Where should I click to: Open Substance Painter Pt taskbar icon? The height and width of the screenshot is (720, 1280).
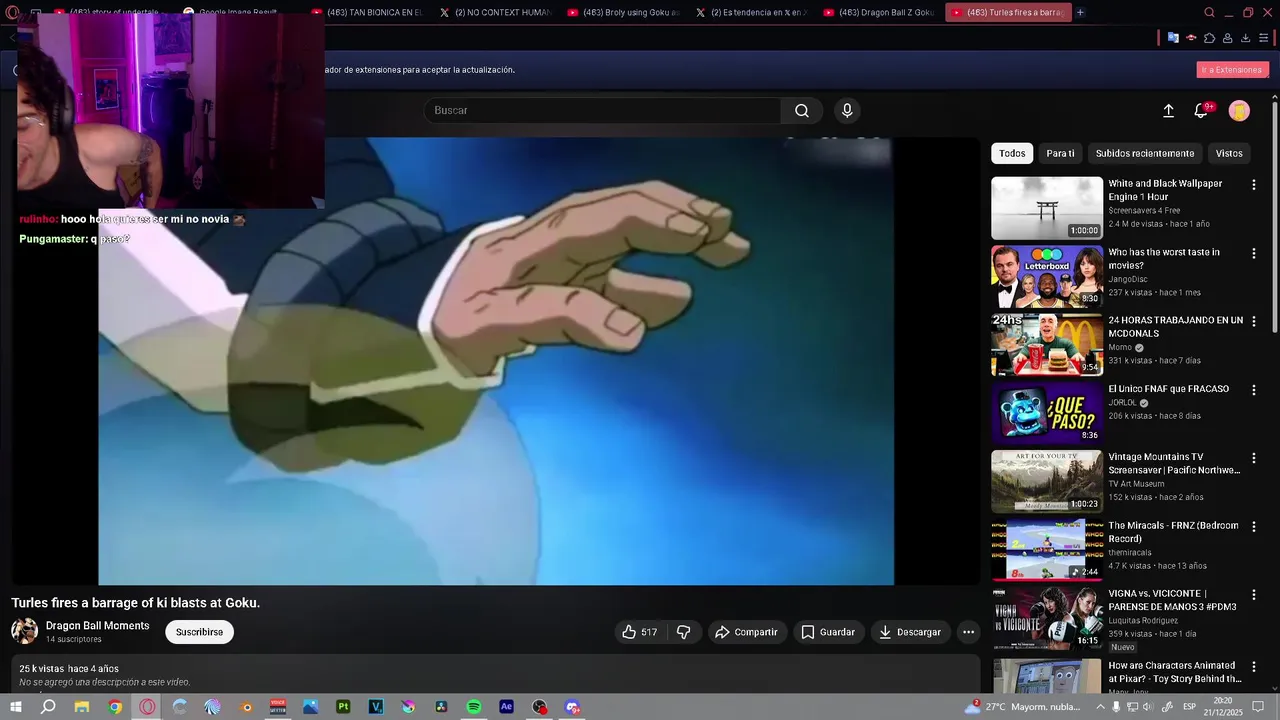343,707
